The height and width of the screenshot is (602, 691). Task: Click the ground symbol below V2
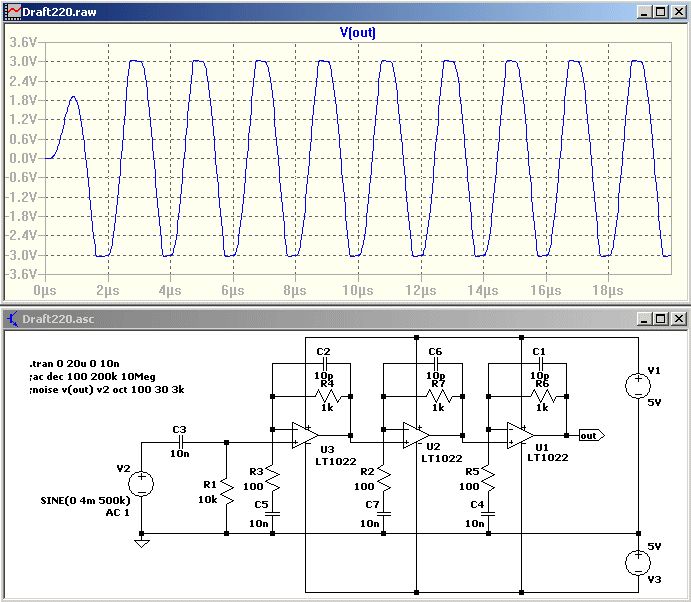point(142,543)
